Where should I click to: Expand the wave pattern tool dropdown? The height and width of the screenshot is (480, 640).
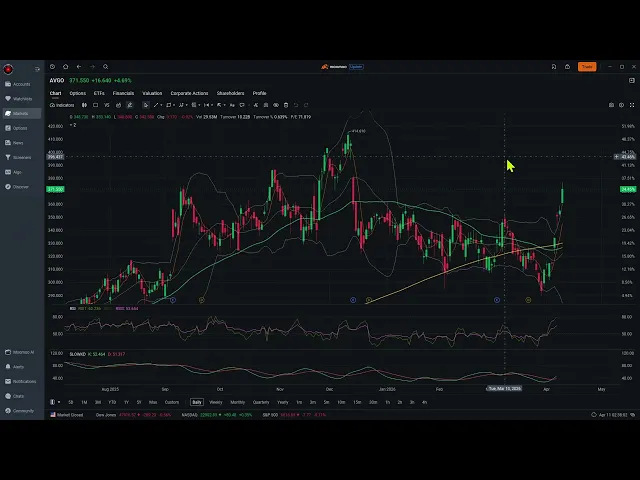[x=187, y=105]
